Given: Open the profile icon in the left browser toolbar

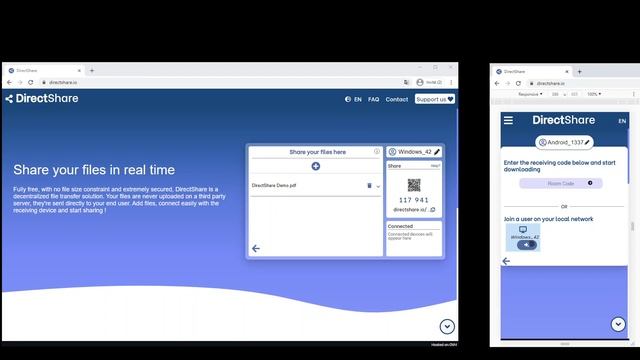Looking at the screenshot, I should click(x=420, y=82).
